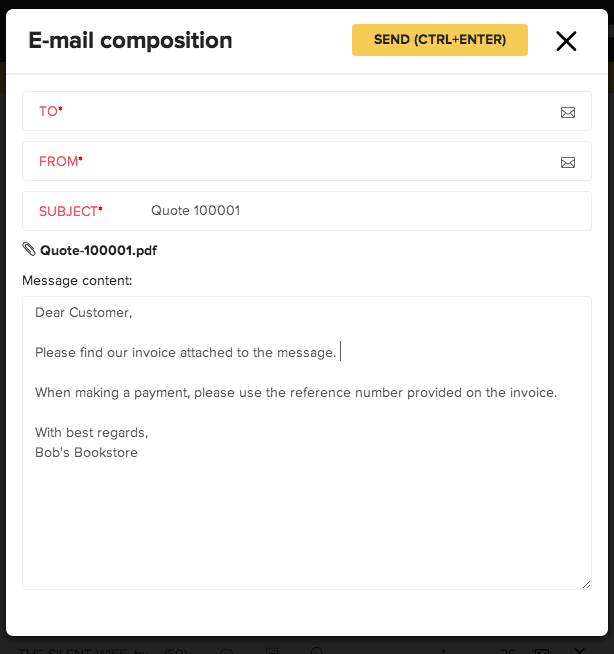Open the Quote-100001.pdf attachment
614x654 pixels.
(x=98, y=251)
